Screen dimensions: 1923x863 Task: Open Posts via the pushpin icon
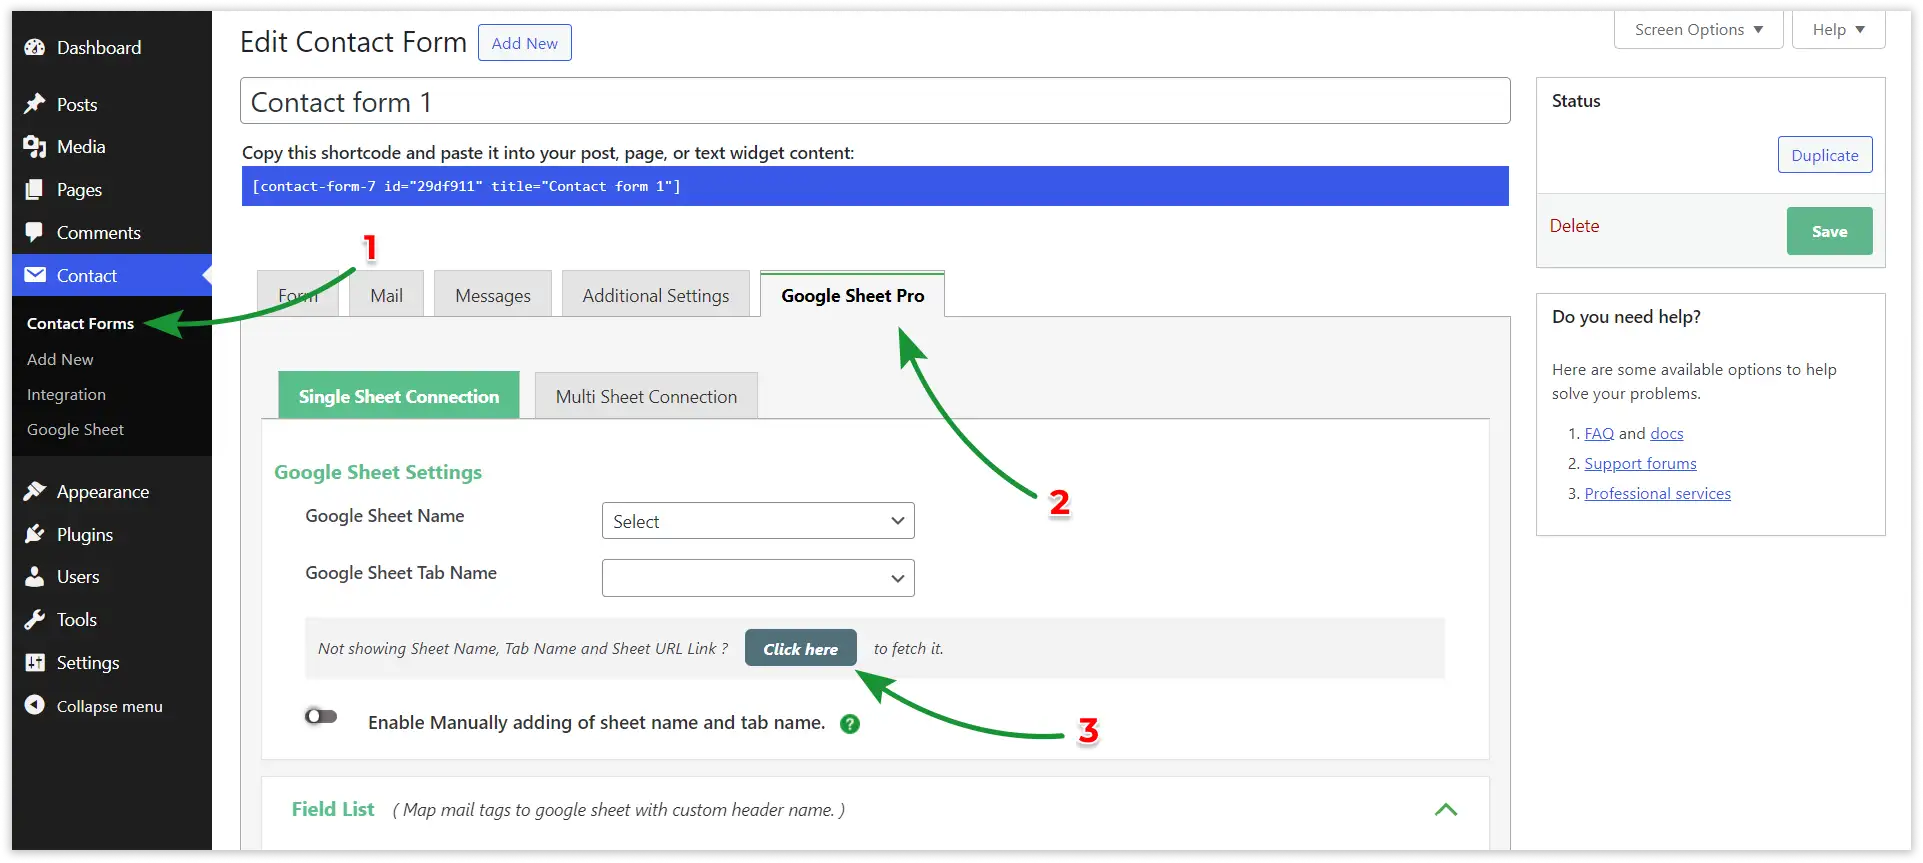[35, 104]
